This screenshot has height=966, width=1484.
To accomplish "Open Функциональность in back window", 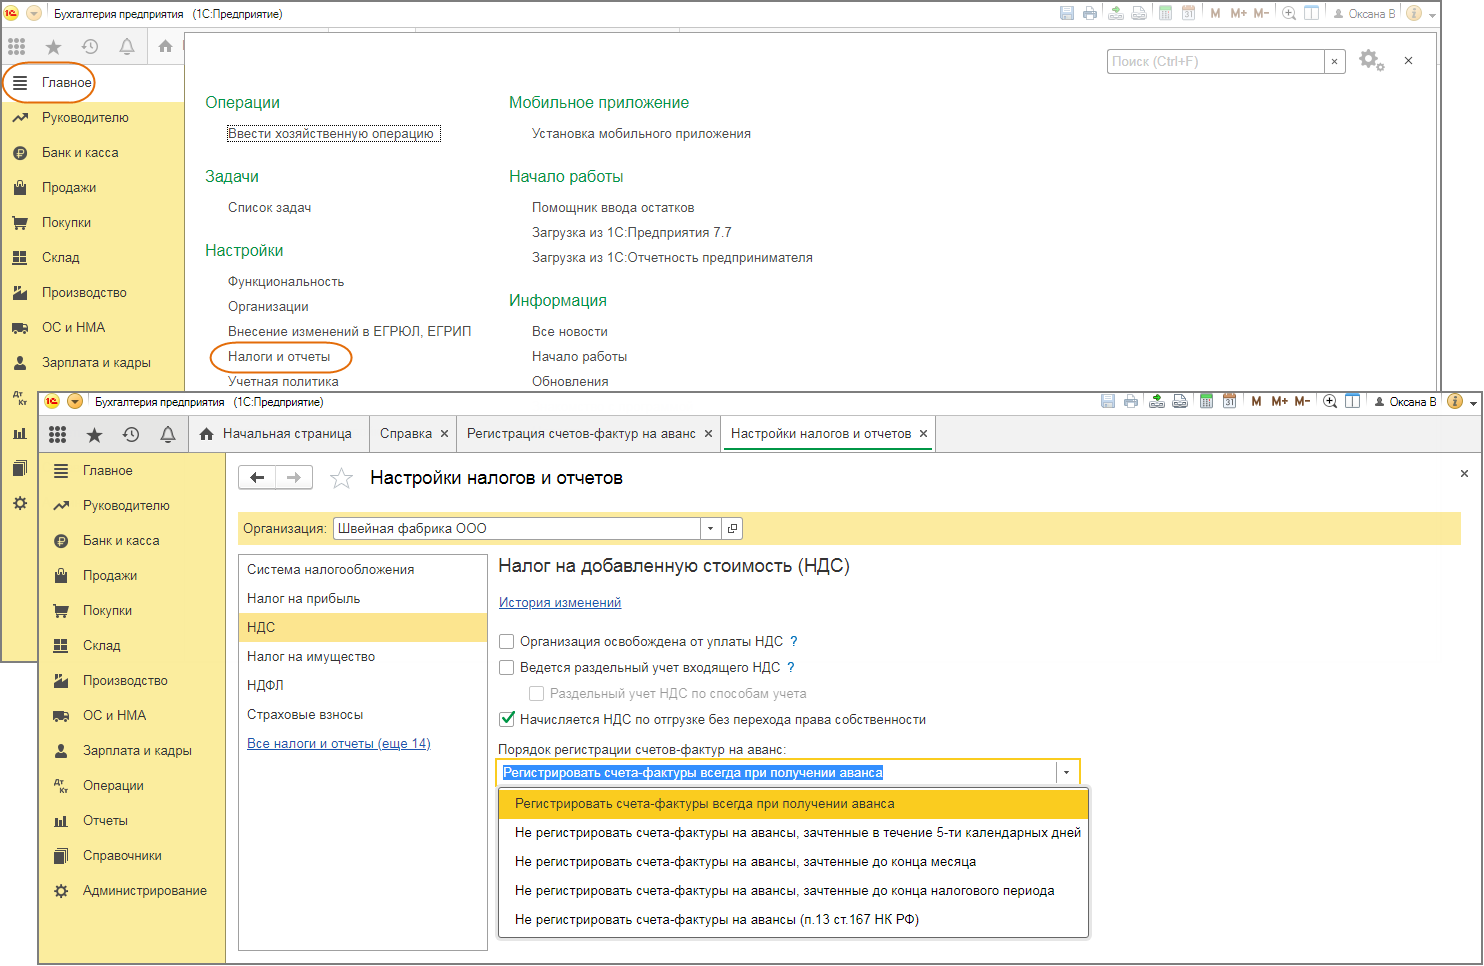I will 286,282.
